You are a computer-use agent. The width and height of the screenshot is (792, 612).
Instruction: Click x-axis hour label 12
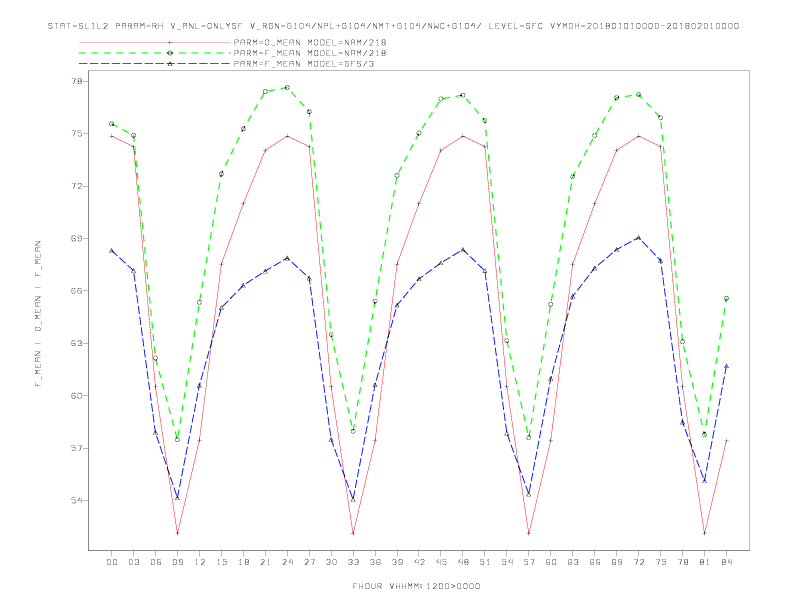[x=200, y=562]
